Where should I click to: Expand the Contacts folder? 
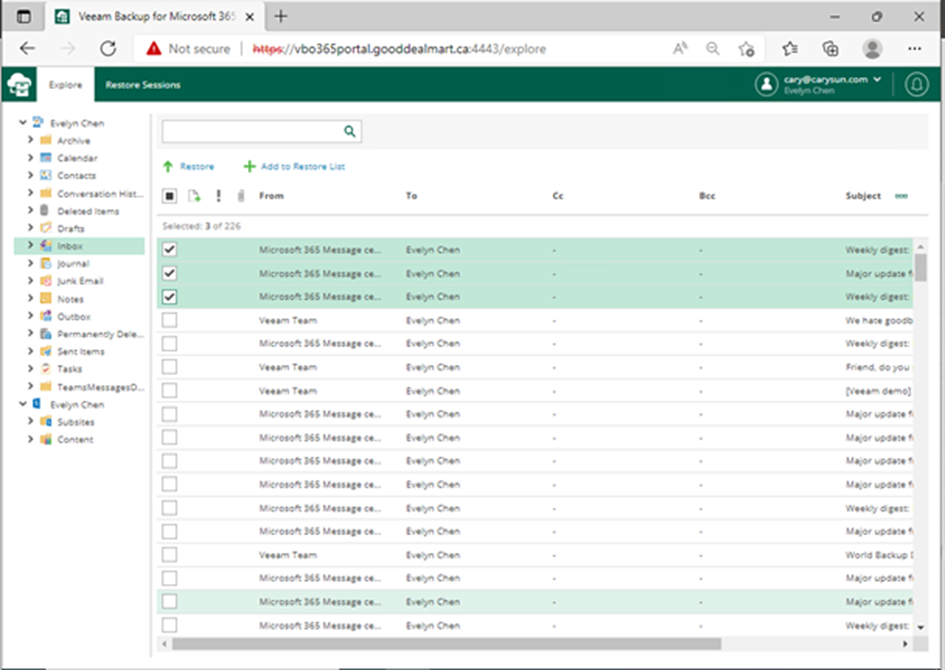point(30,175)
